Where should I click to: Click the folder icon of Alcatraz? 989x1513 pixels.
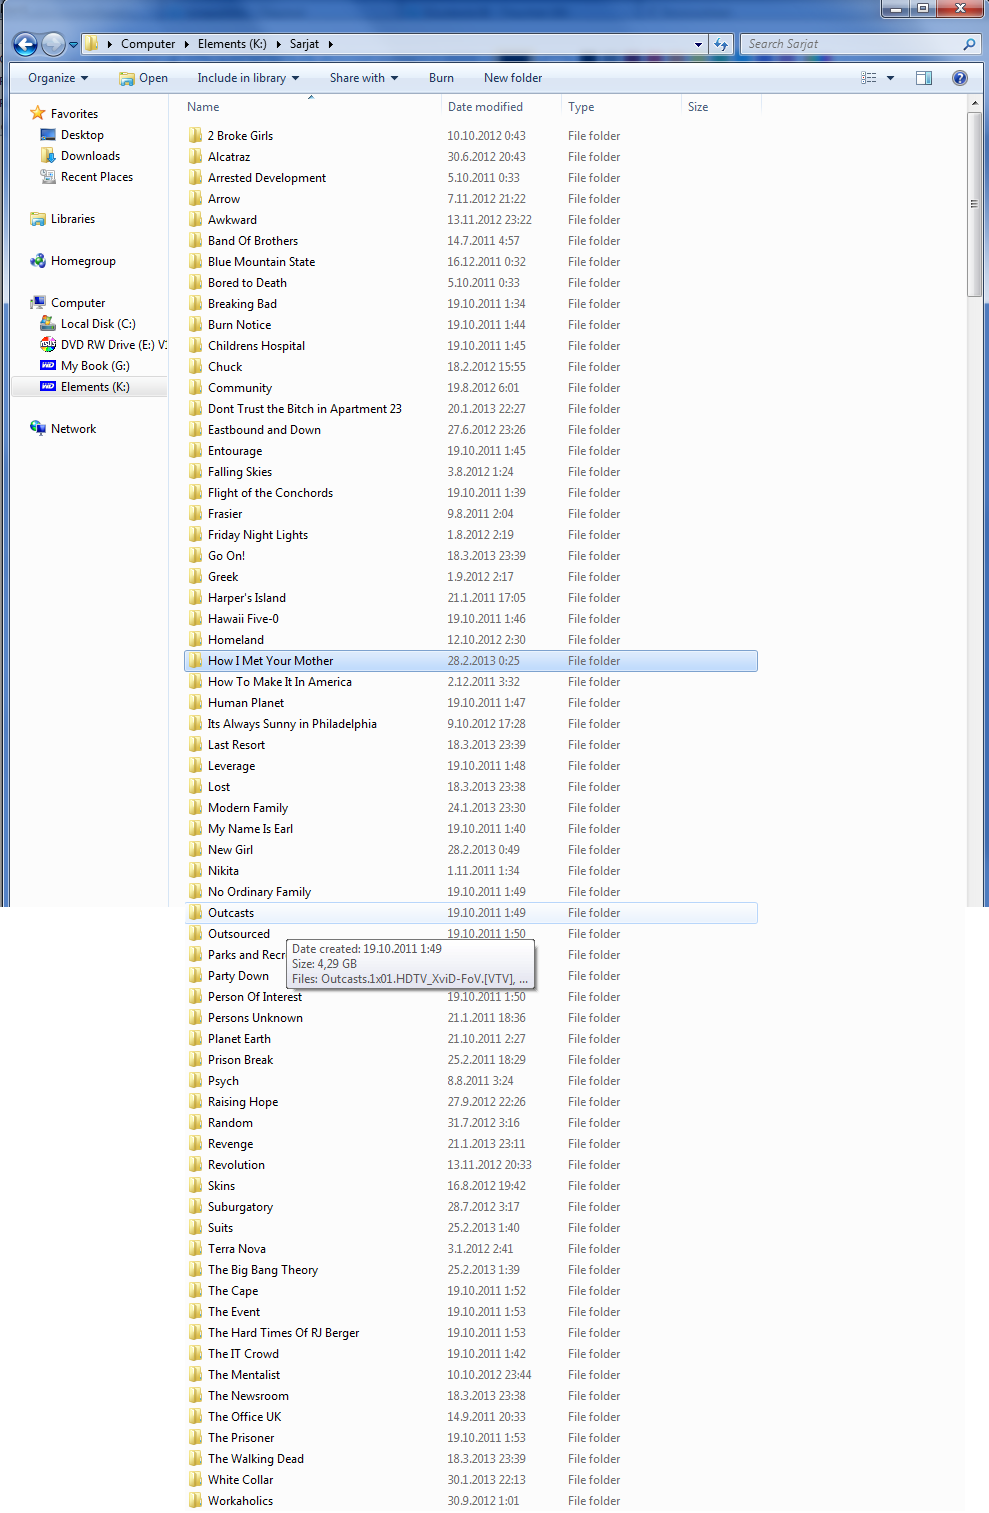[196, 156]
